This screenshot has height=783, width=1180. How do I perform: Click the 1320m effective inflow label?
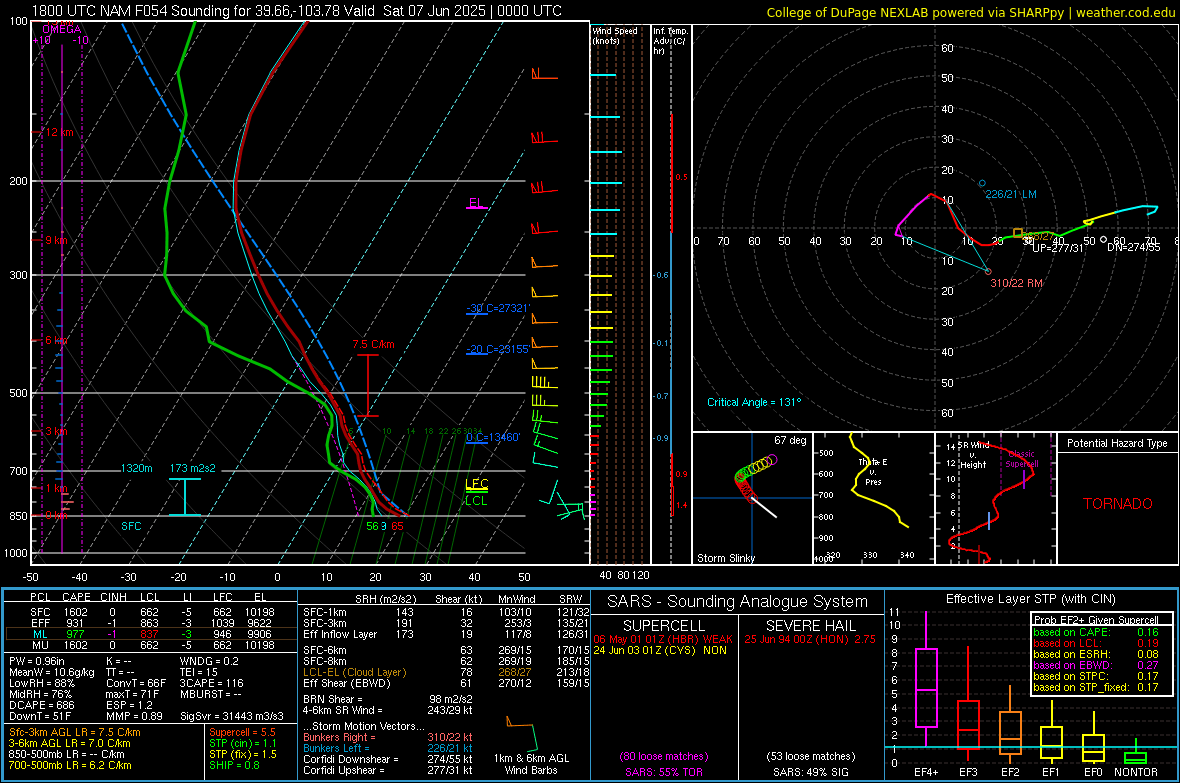tap(136, 468)
